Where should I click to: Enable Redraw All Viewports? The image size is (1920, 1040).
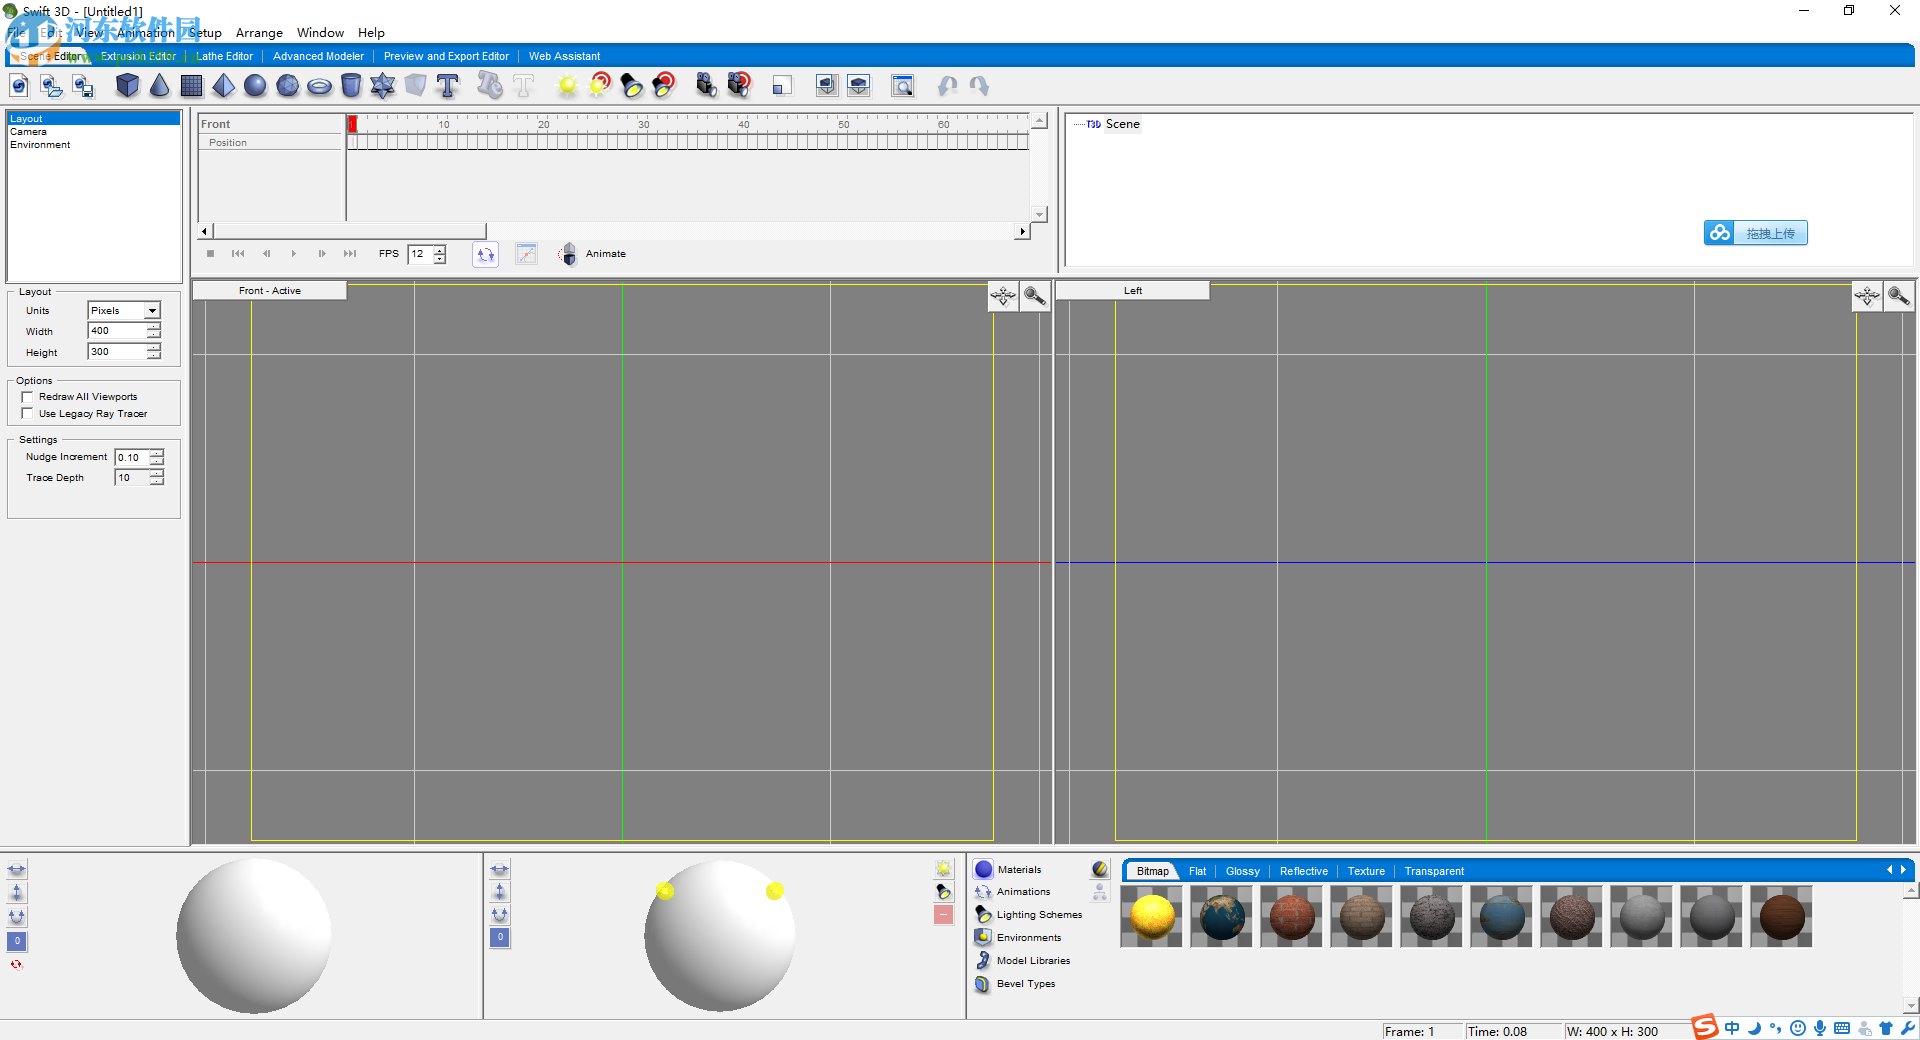(x=28, y=397)
